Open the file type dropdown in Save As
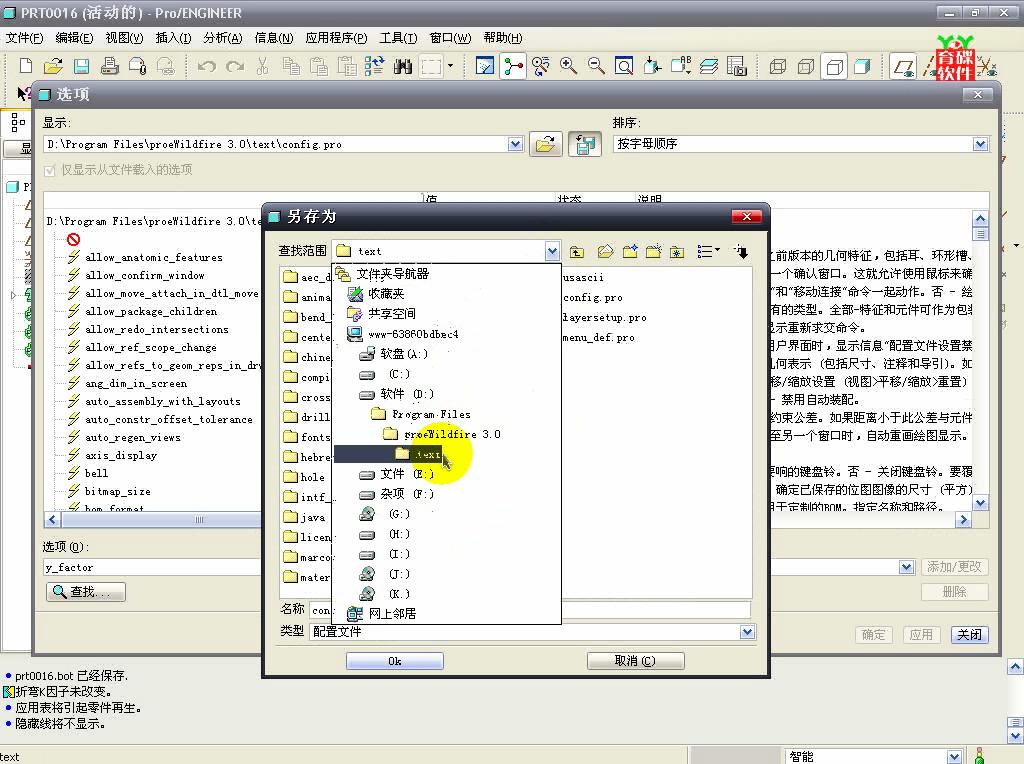 (x=747, y=631)
